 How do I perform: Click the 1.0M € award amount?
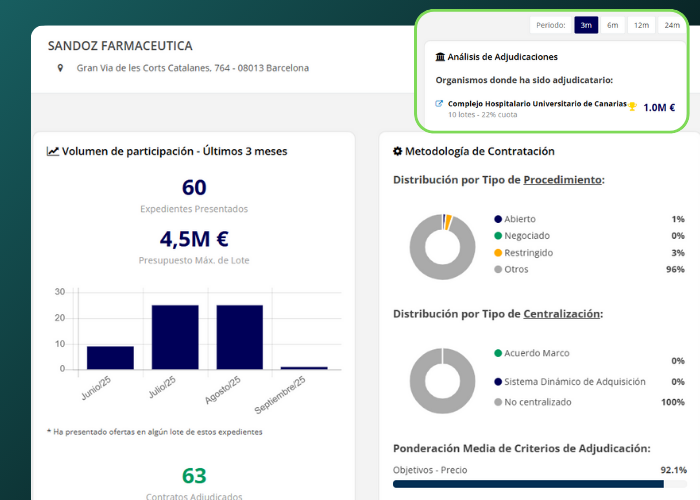pos(659,108)
